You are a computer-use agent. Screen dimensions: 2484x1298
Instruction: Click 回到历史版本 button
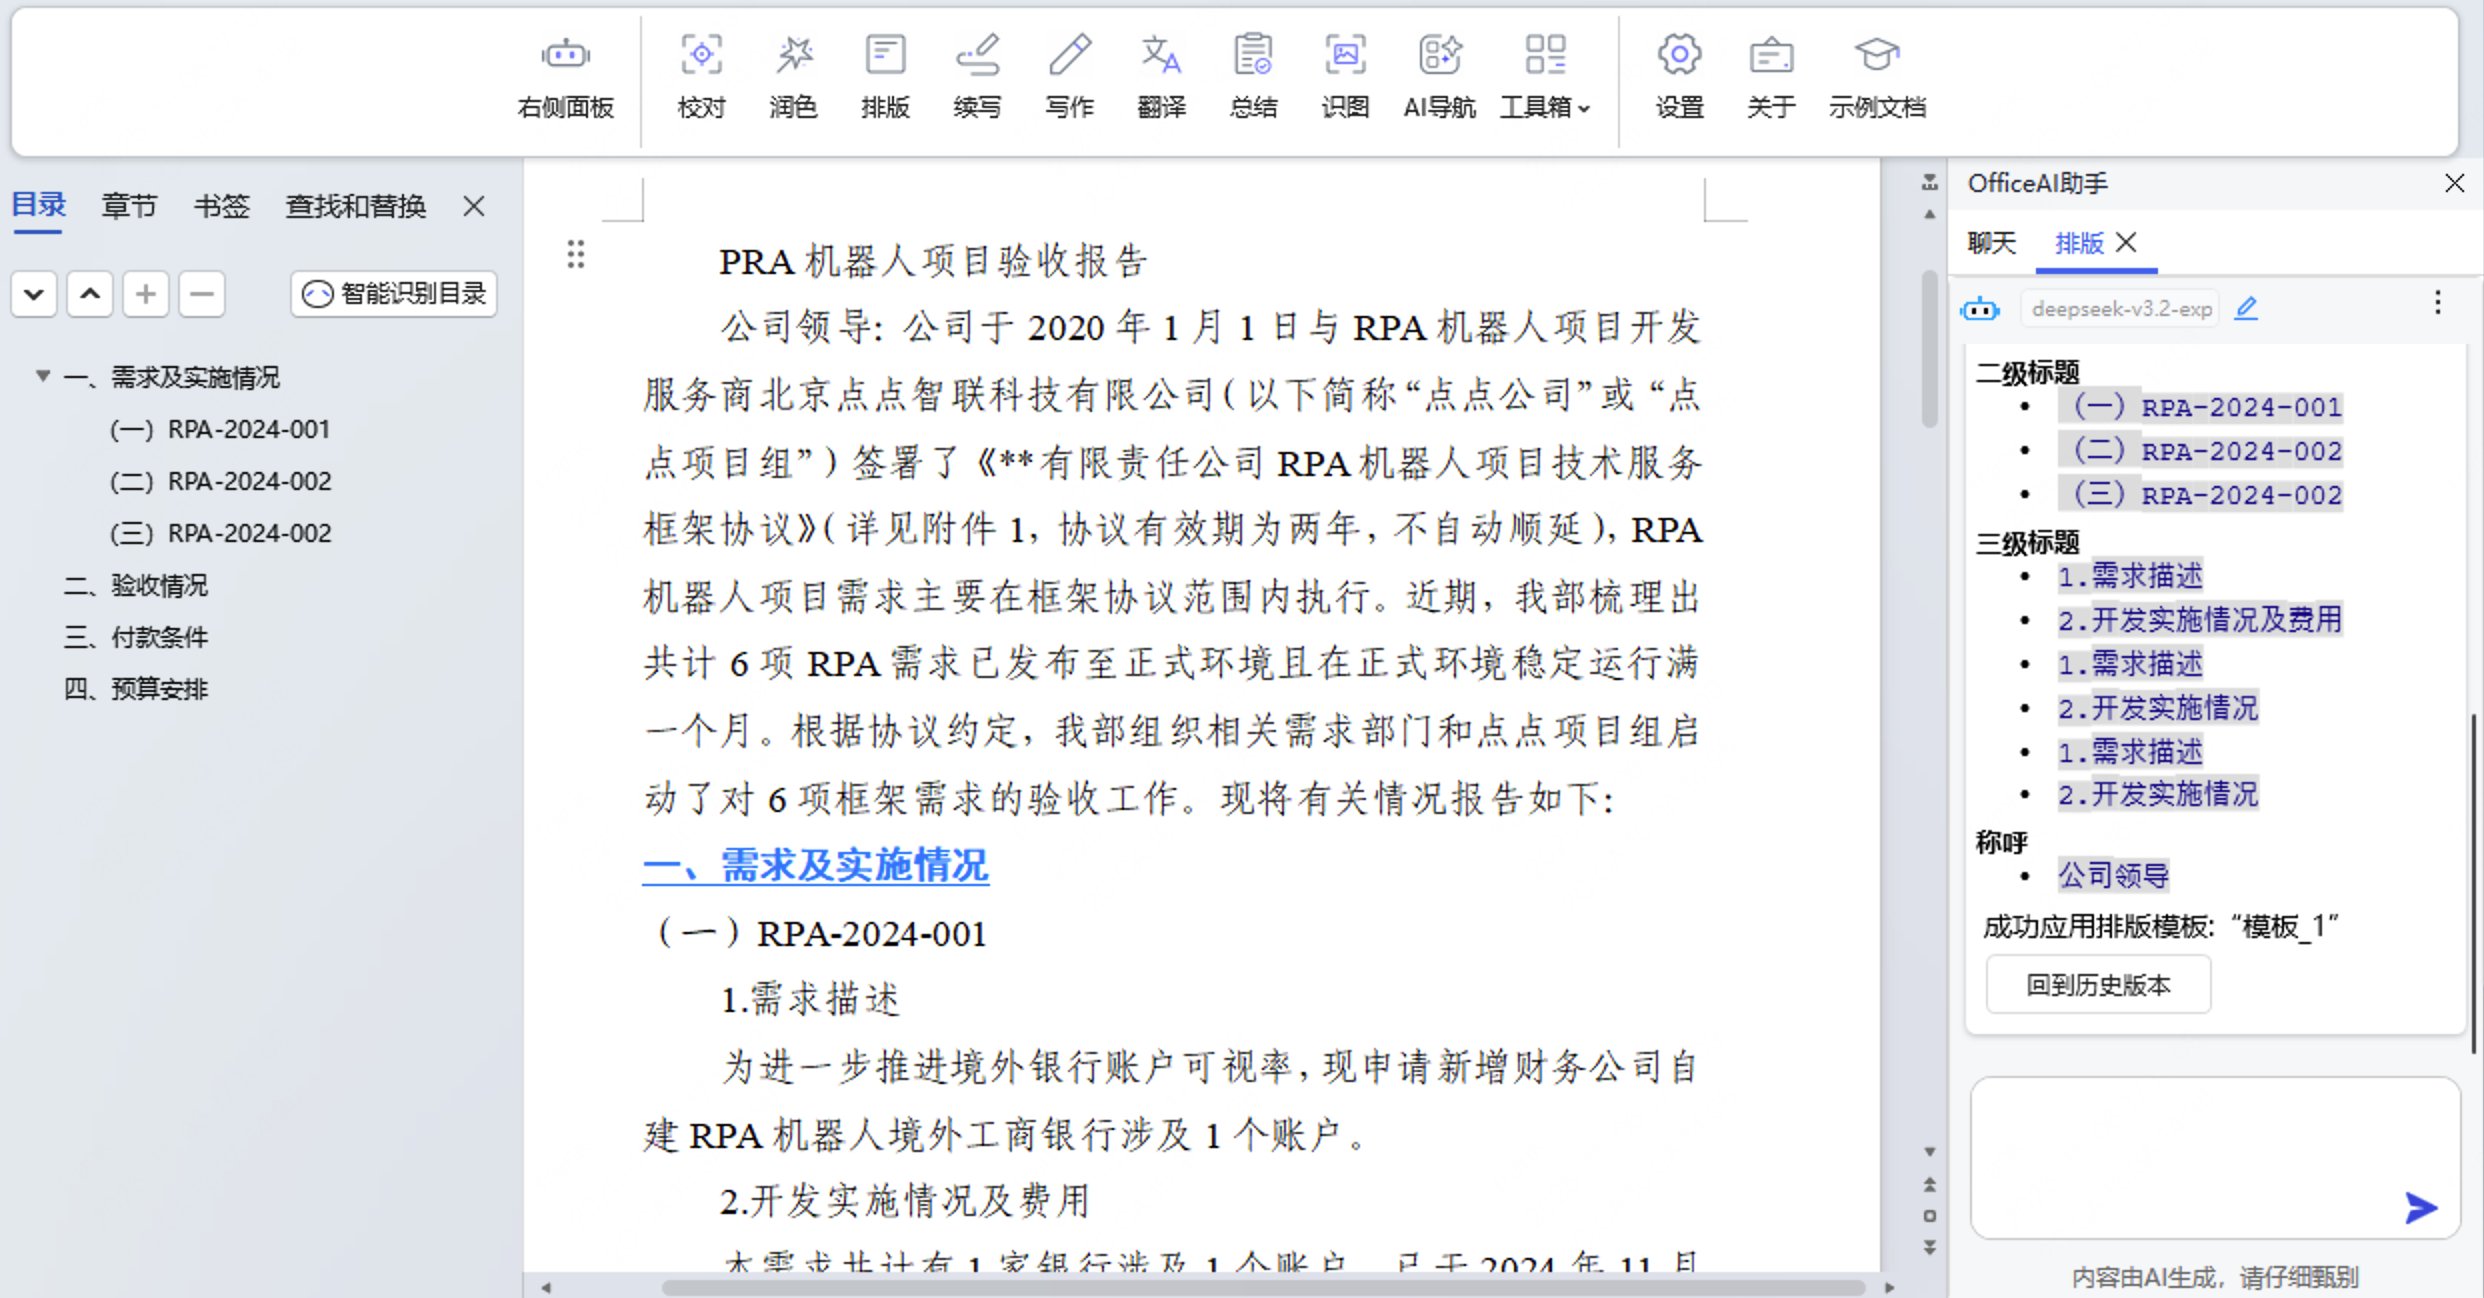2097,985
